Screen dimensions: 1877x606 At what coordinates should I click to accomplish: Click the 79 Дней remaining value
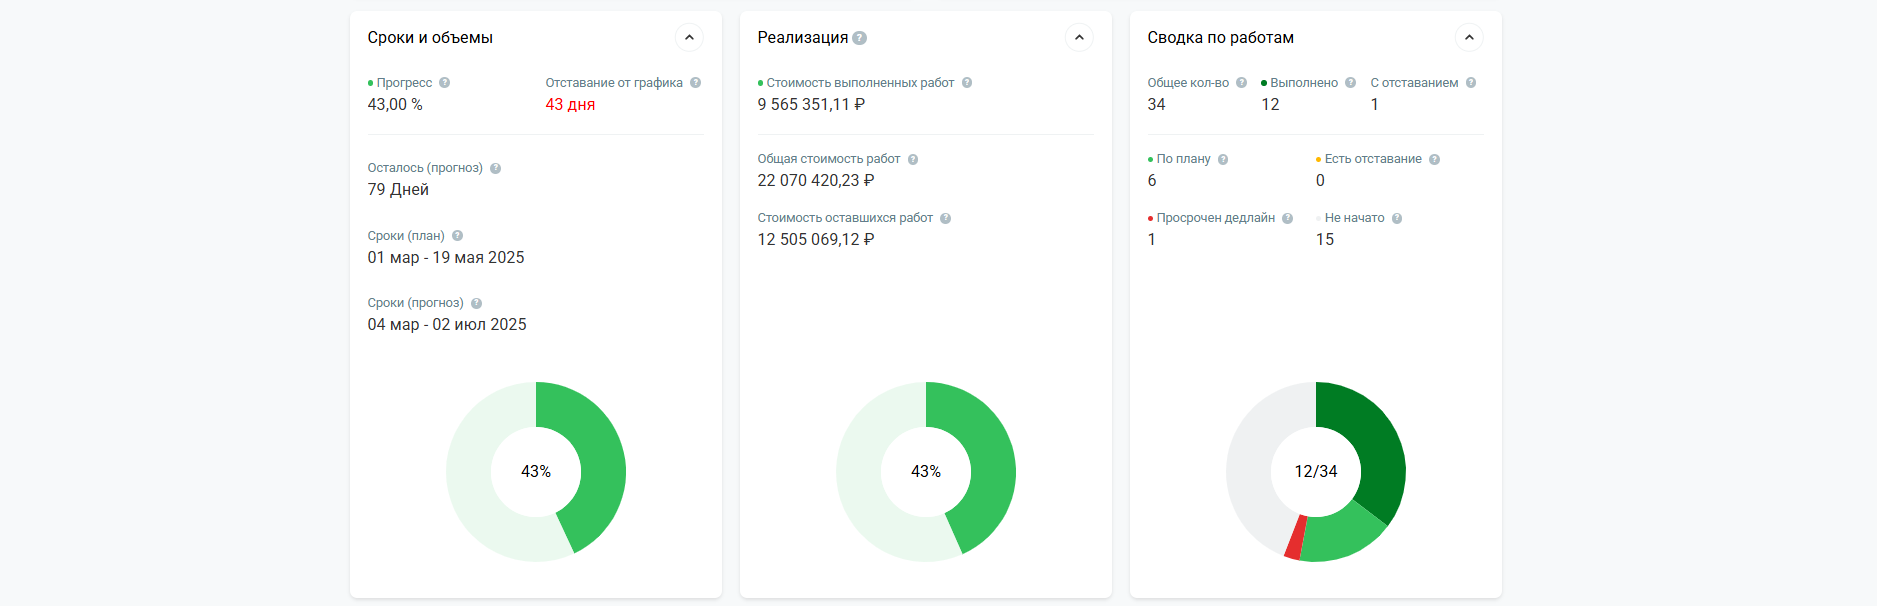(398, 189)
